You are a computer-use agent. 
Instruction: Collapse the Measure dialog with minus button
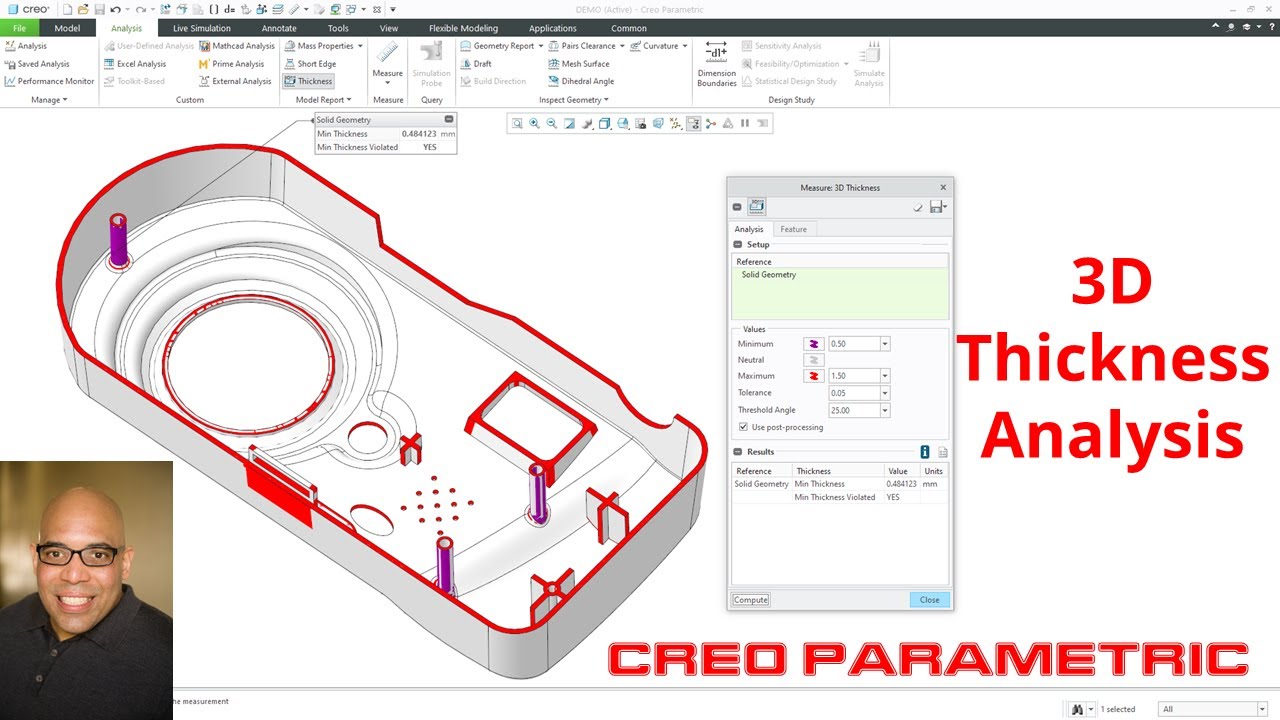(x=737, y=207)
